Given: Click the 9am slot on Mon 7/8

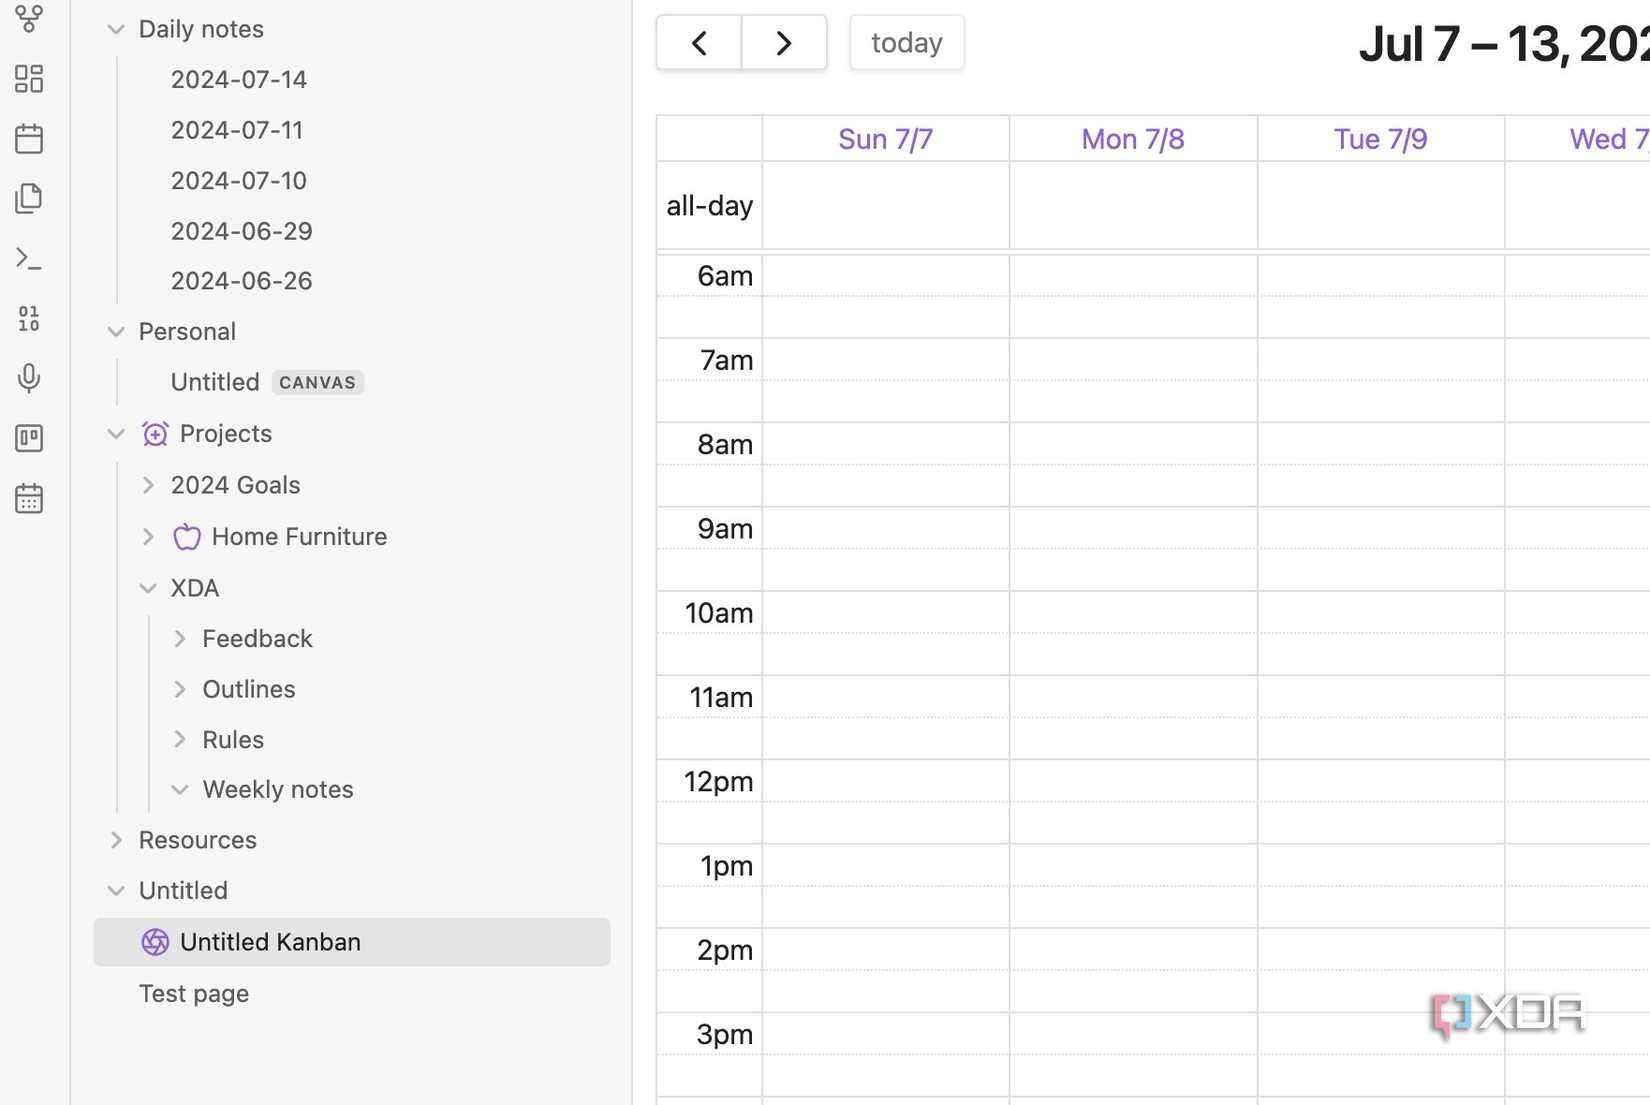Looking at the screenshot, I should (x=1133, y=528).
